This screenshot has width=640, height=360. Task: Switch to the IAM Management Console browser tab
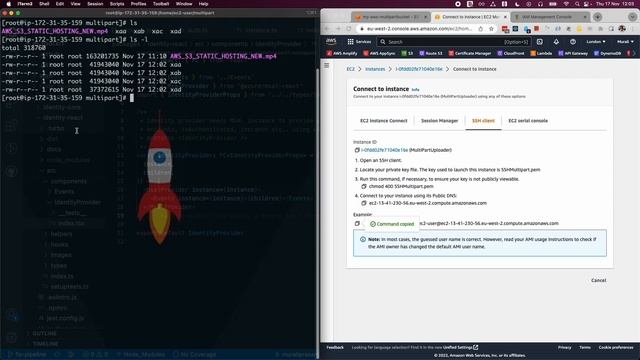(x=550, y=17)
